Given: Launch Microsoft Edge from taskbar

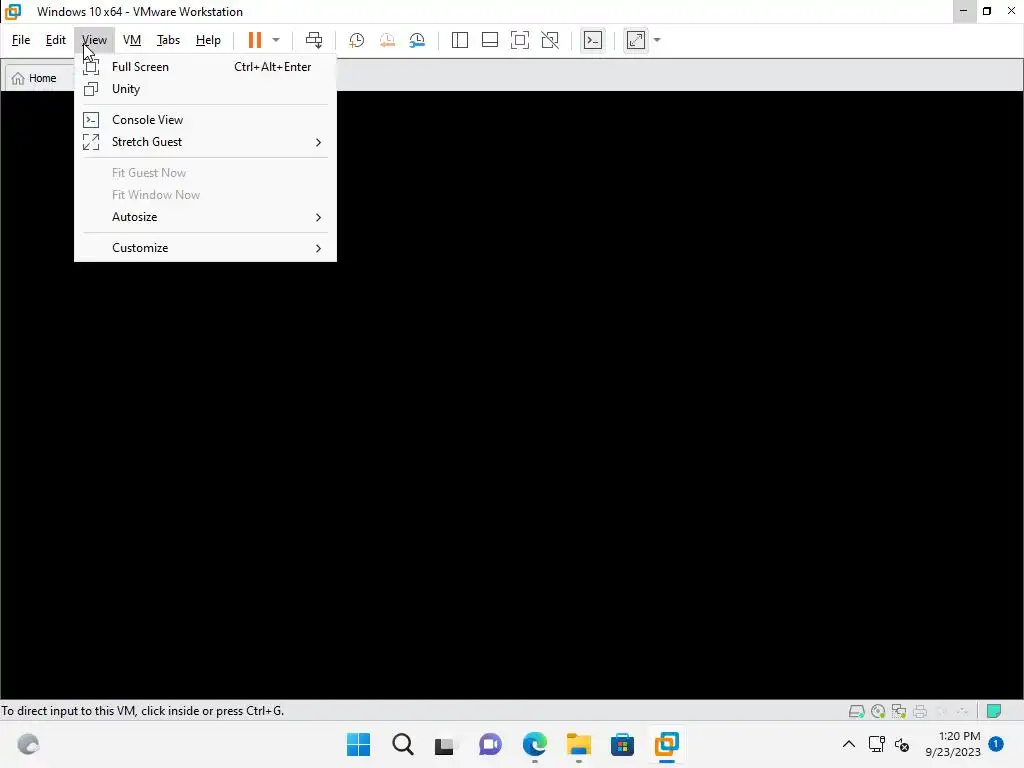Looking at the screenshot, I should coord(534,744).
